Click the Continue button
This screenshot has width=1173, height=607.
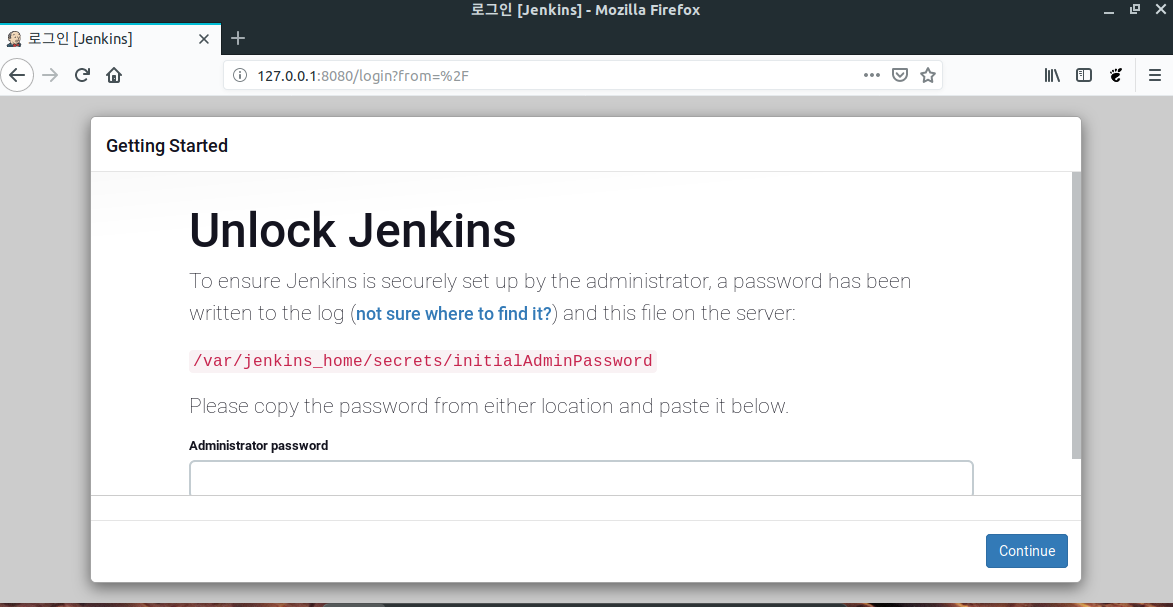[x=1026, y=551]
